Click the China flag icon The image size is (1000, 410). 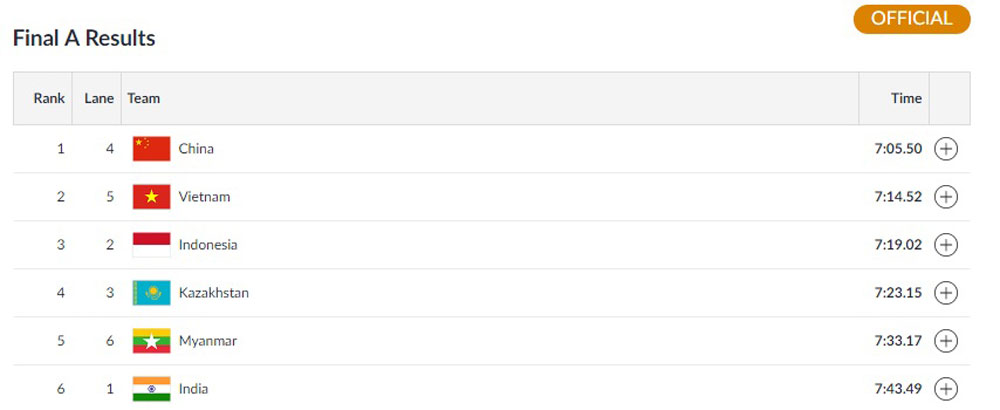click(151, 149)
